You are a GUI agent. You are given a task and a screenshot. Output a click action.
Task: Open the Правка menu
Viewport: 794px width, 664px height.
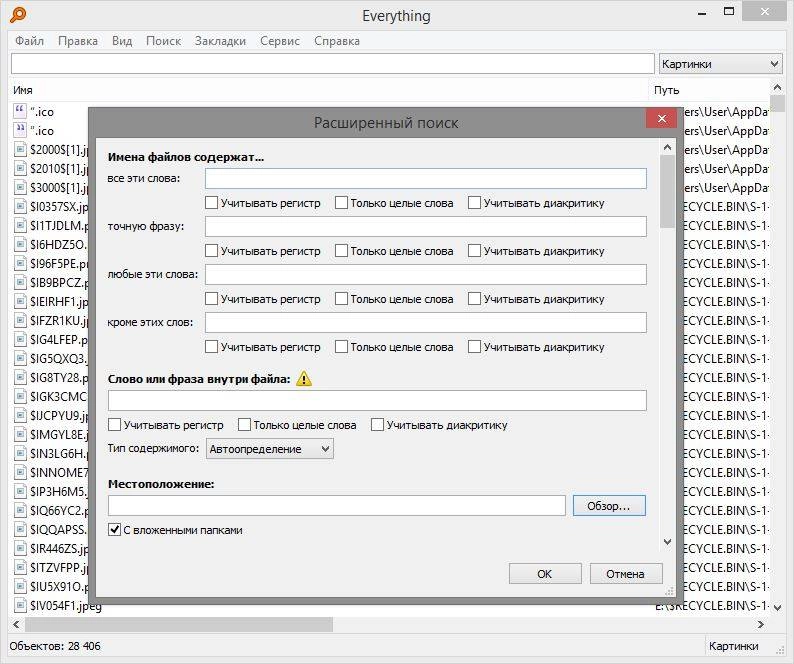78,41
